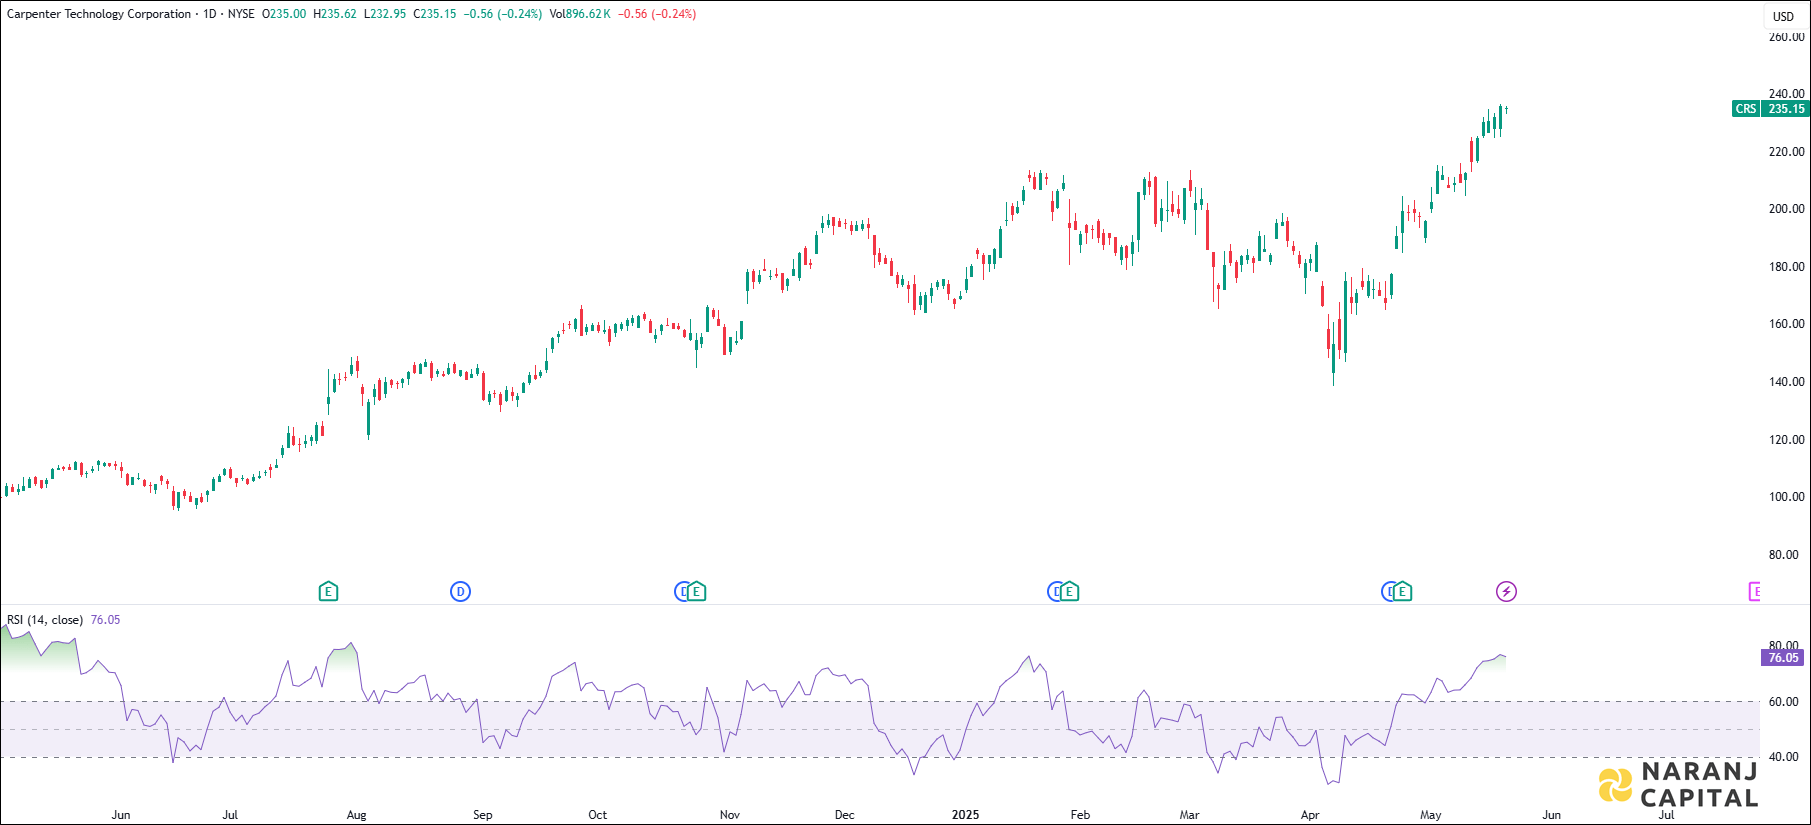Click the Nov label on time axis
The height and width of the screenshot is (825, 1811).
[730, 815]
